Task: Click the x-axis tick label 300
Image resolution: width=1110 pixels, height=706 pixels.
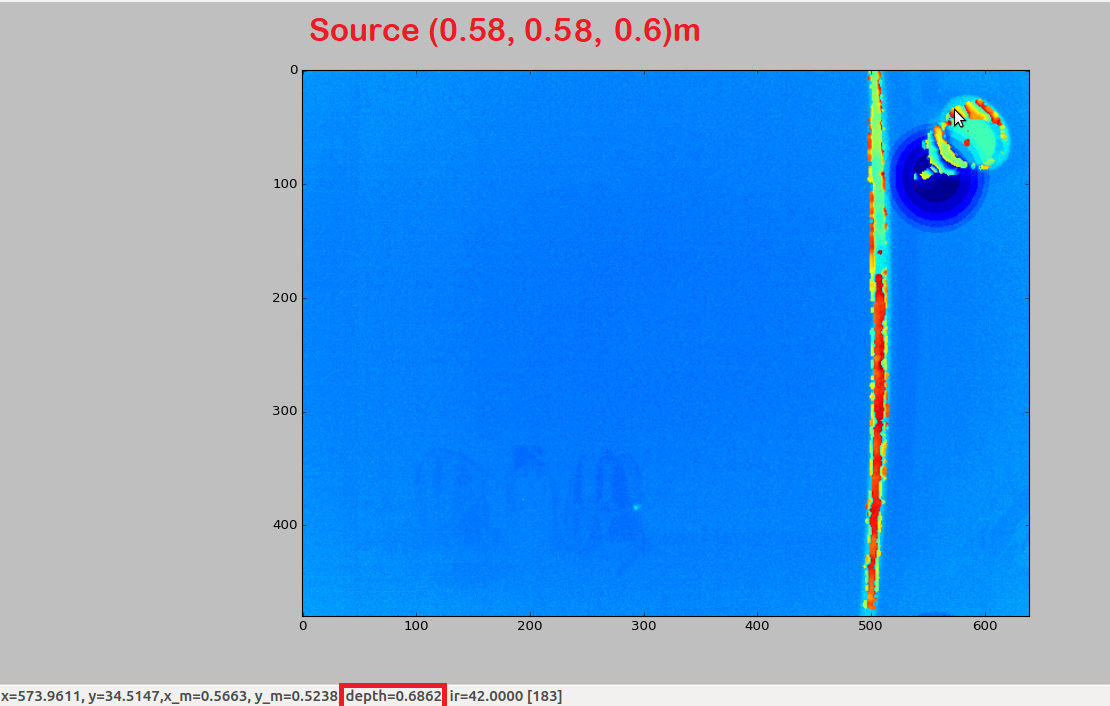Action: click(643, 626)
